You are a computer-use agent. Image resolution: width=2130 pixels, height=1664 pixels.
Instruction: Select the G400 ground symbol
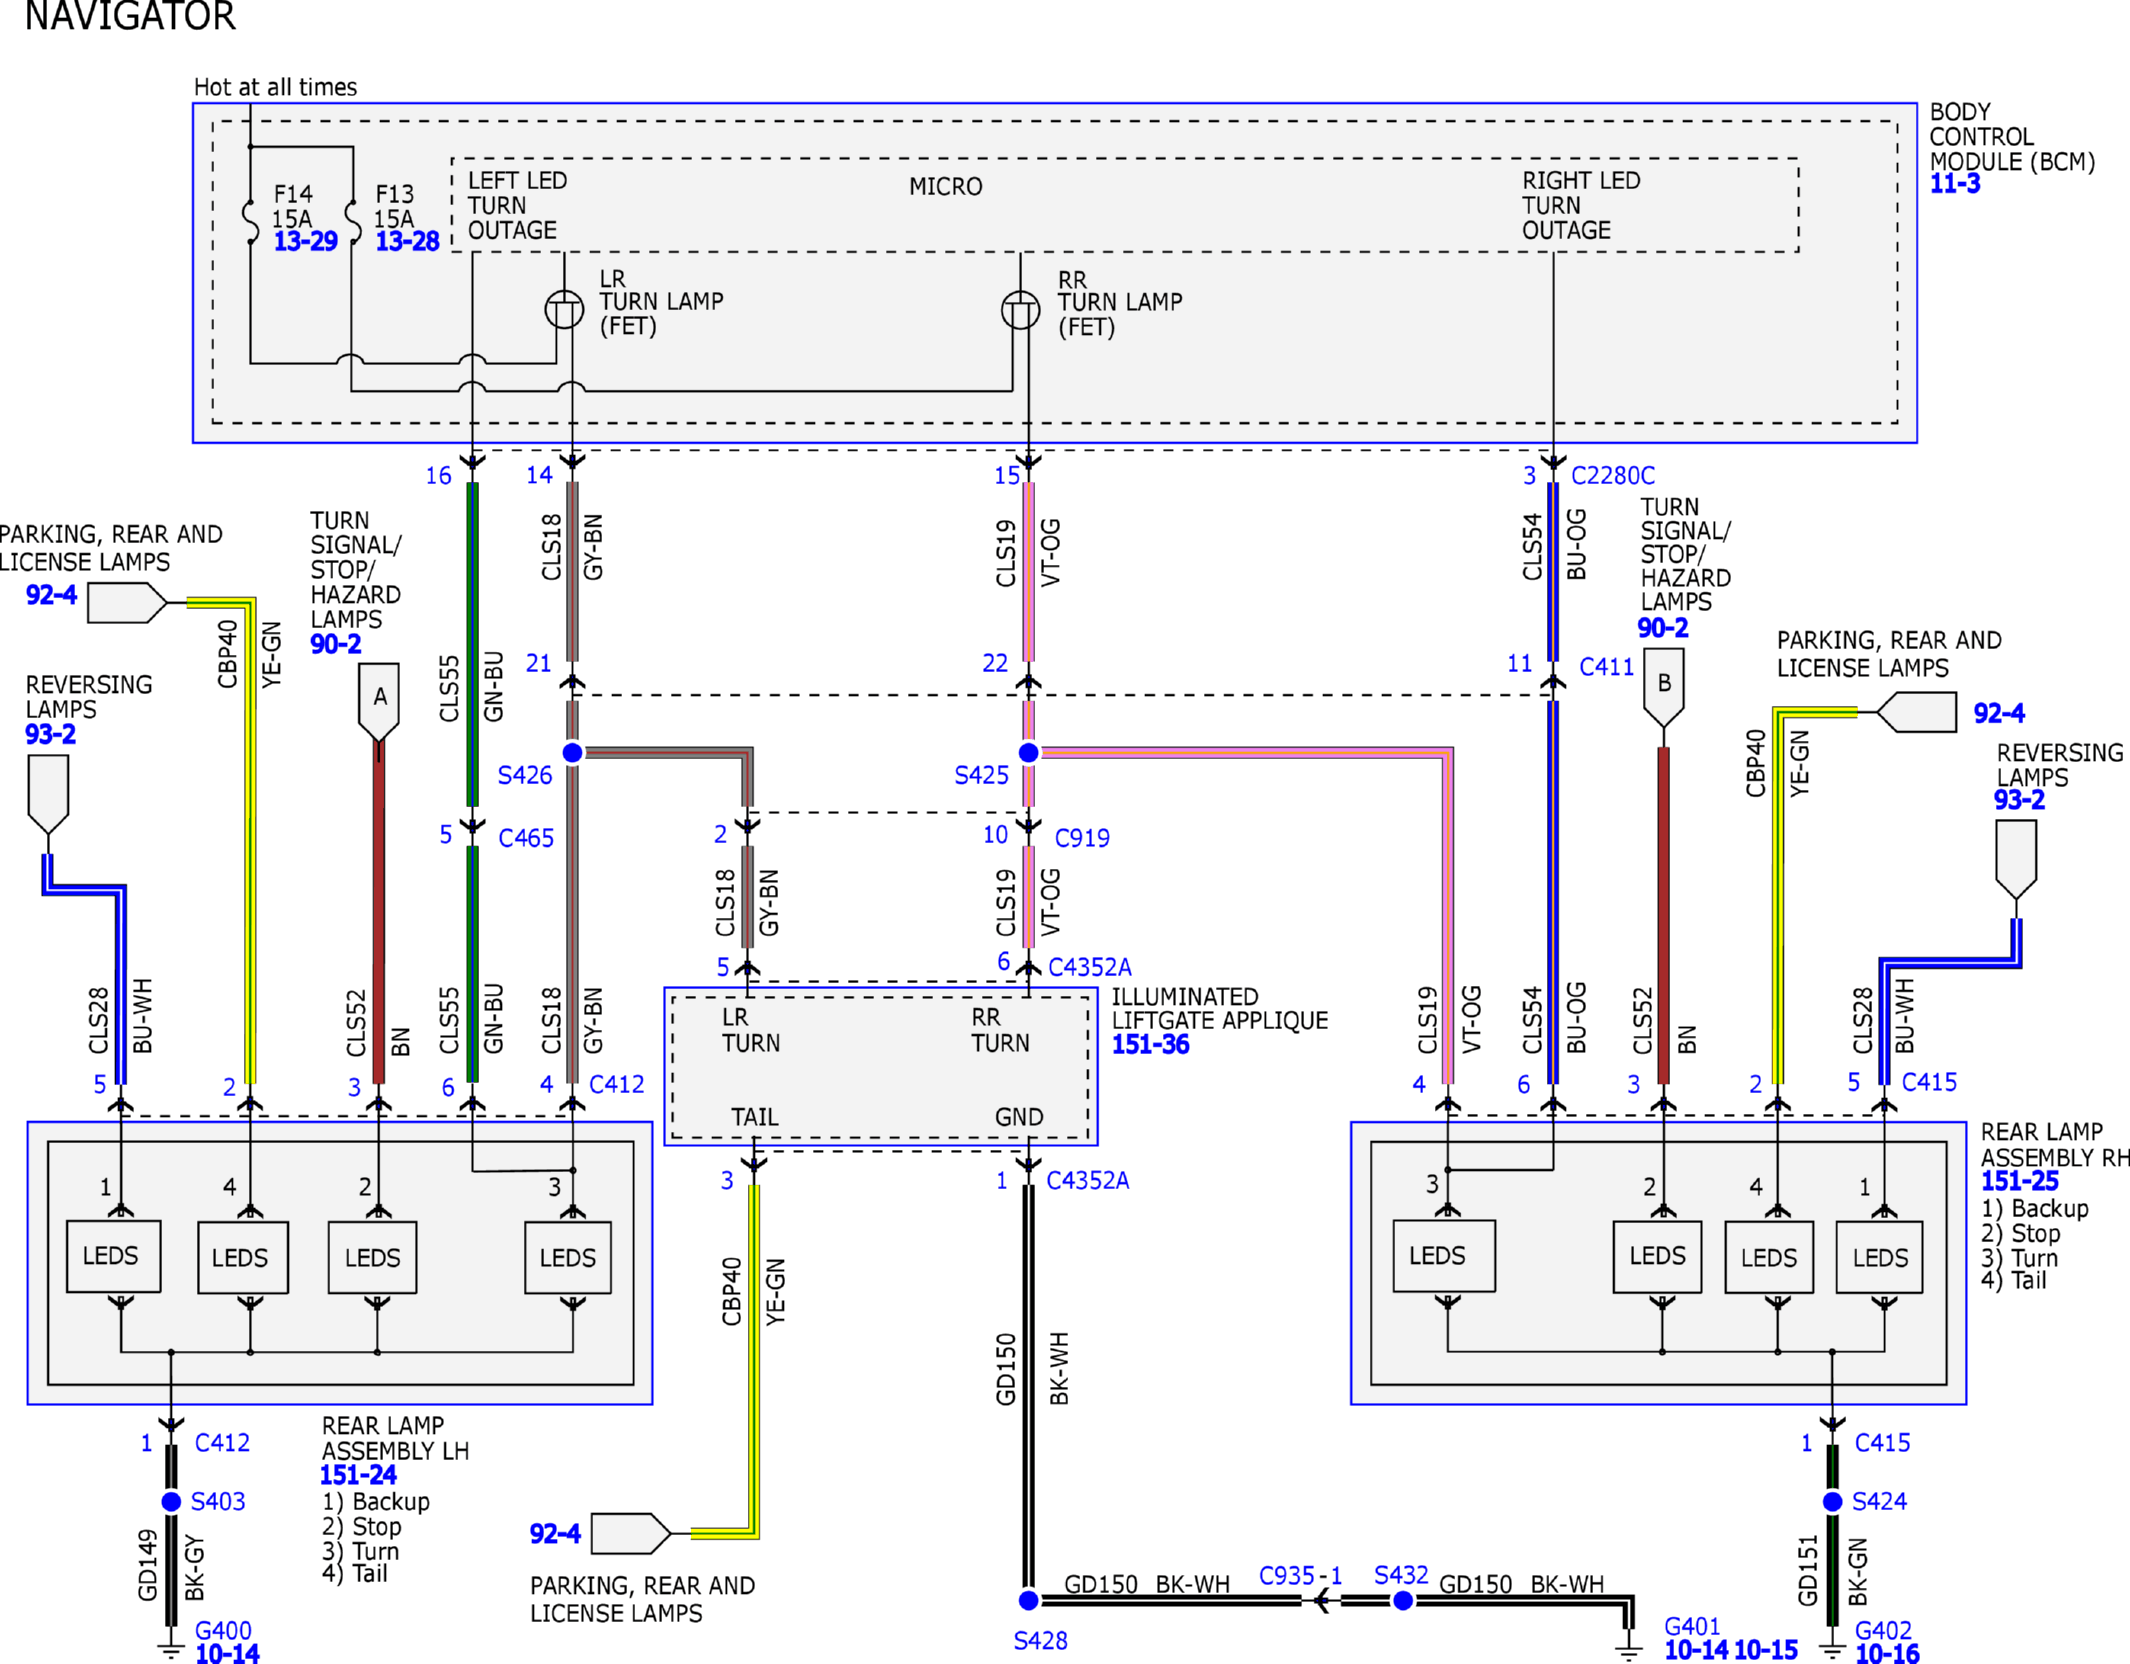click(x=171, y=1649)
